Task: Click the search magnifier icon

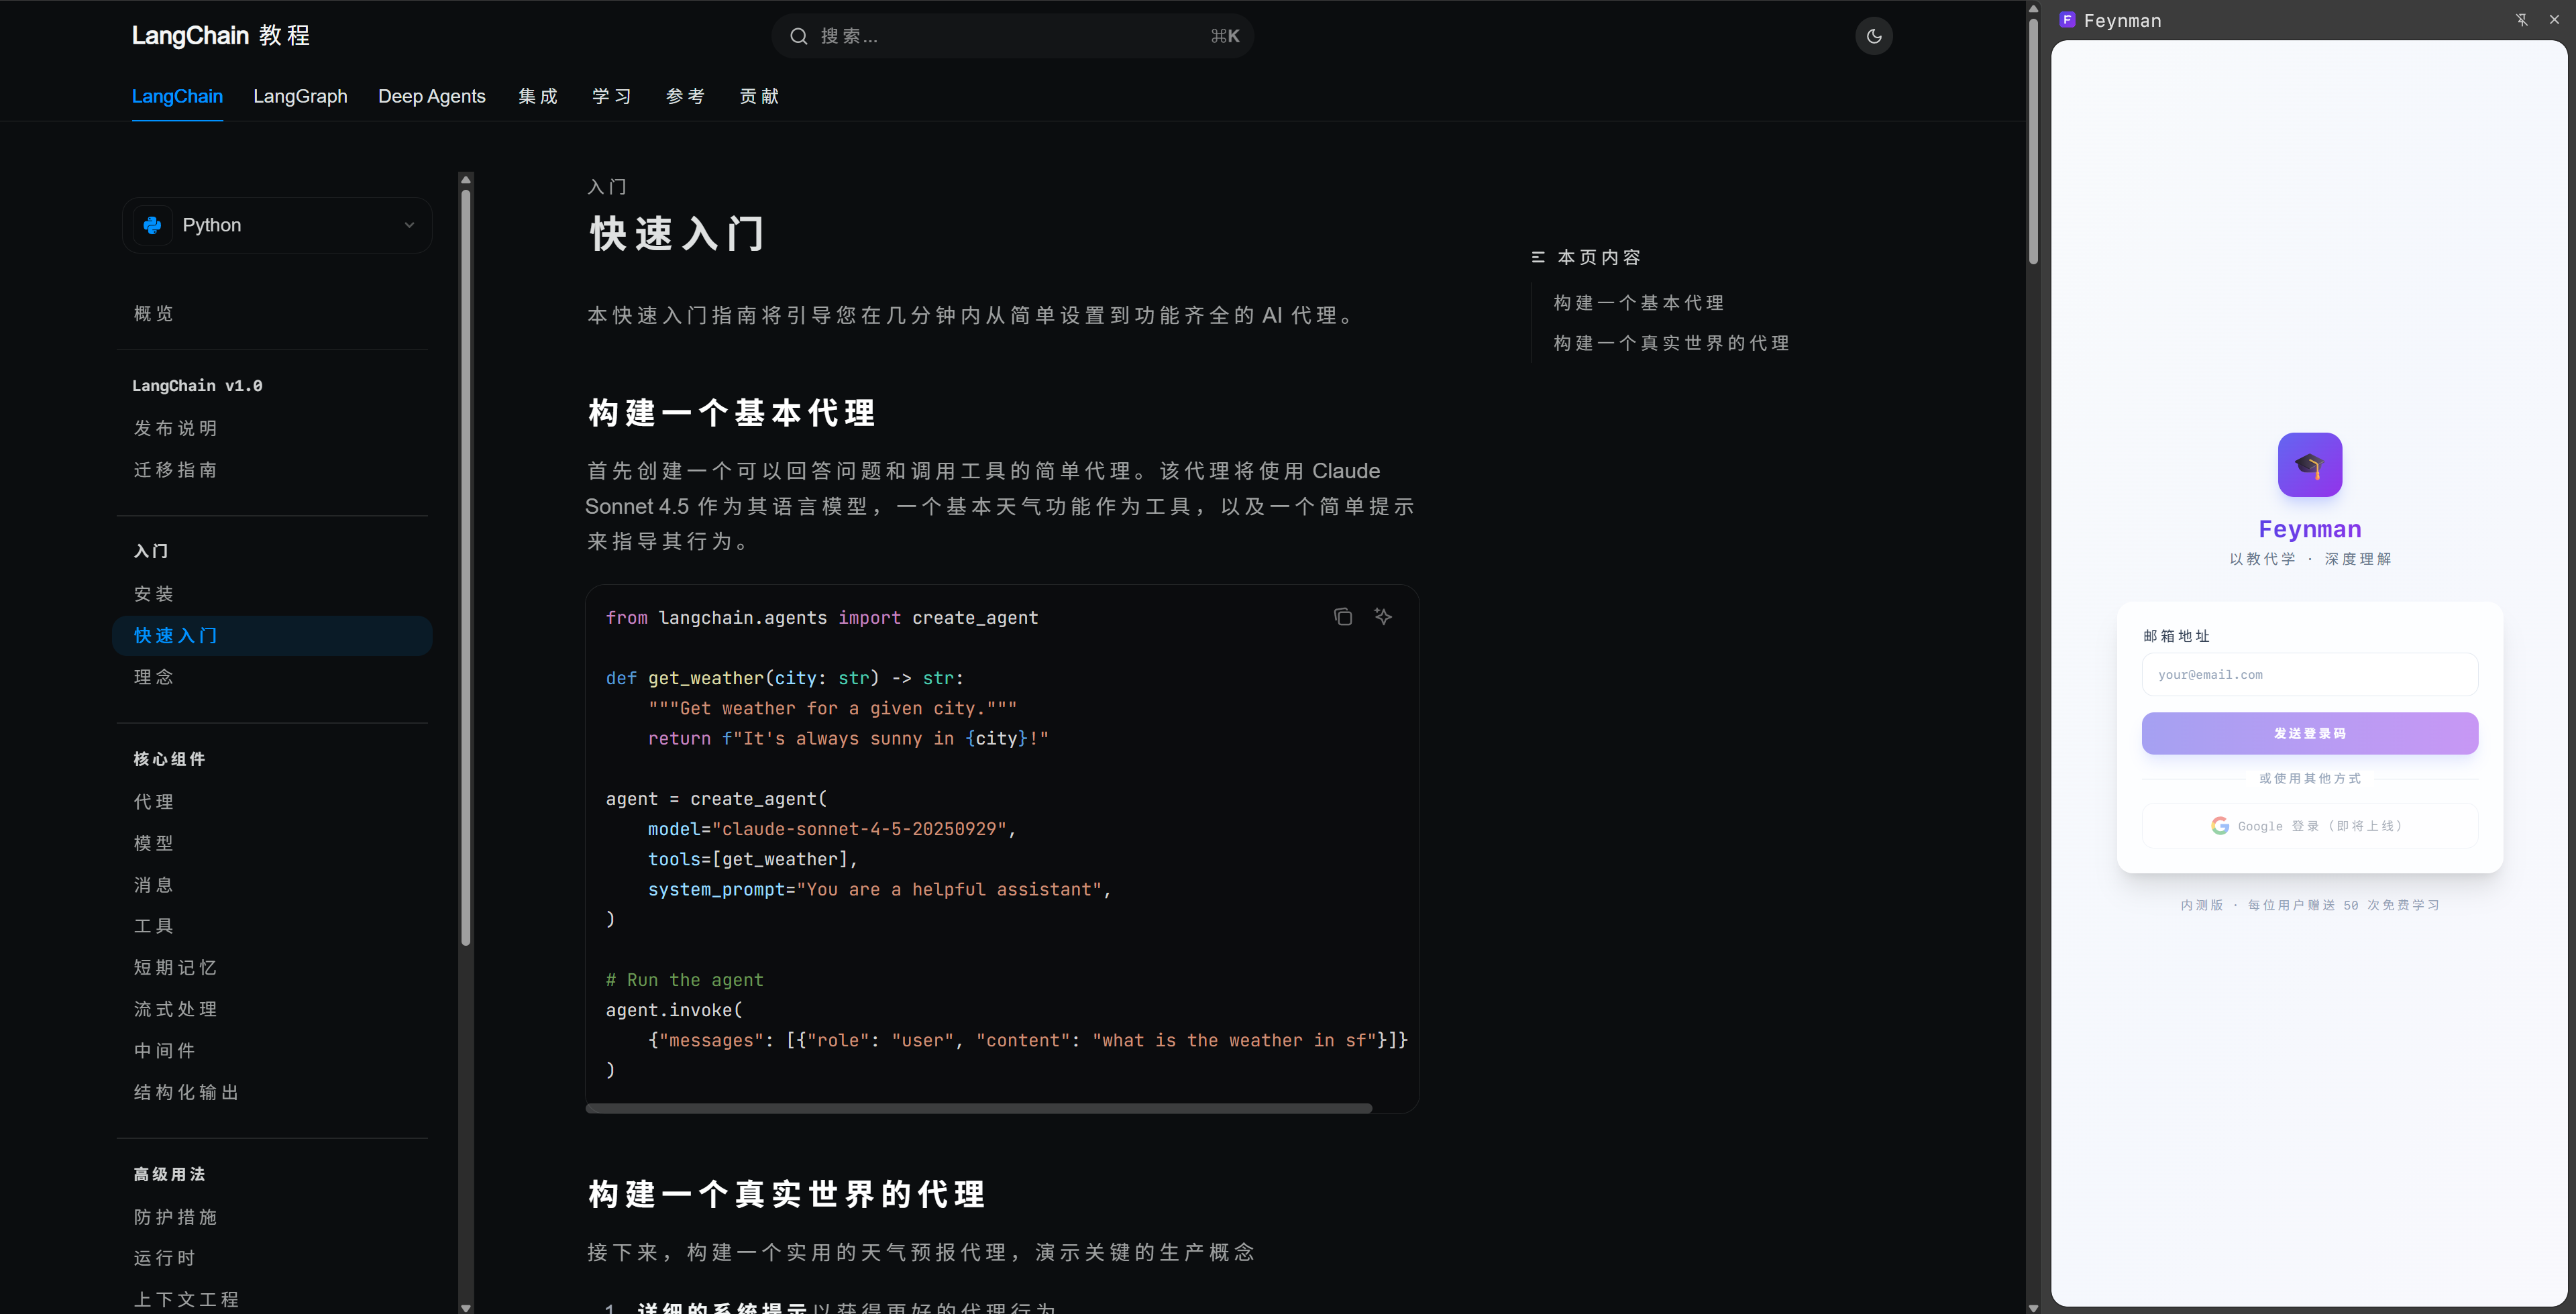Action: pos(798,36)
